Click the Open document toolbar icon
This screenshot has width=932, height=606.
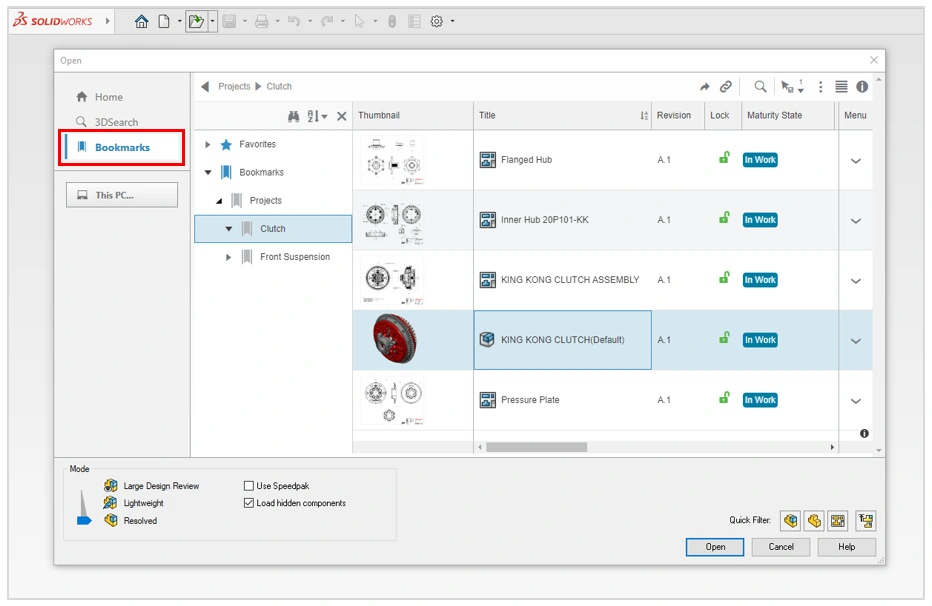[196, 21]
